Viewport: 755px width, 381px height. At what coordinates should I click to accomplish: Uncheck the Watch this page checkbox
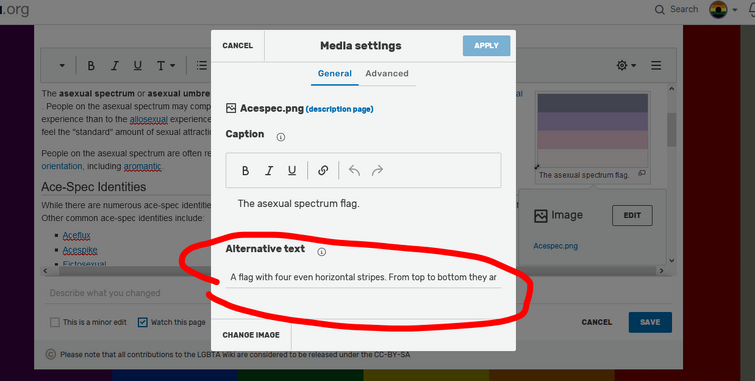[x=143, y=322]
